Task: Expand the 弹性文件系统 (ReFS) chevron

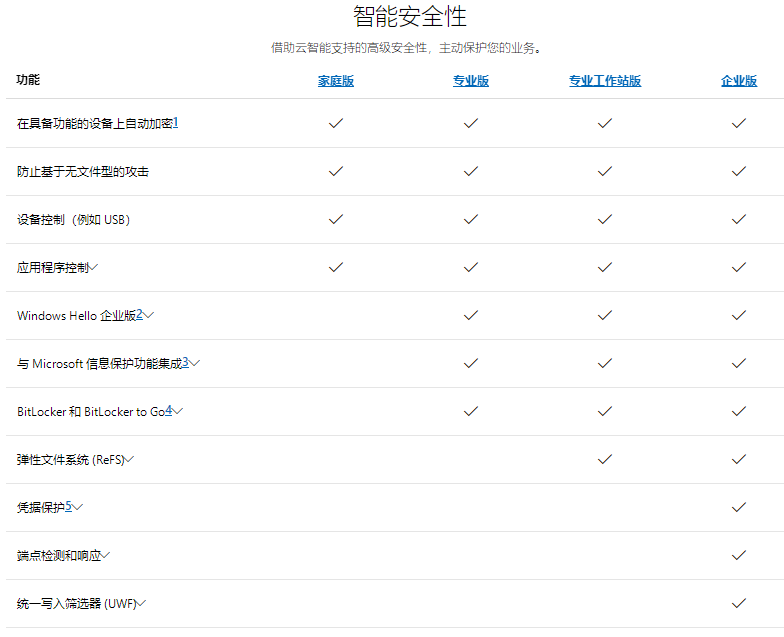Action: (x=129, y=459)
